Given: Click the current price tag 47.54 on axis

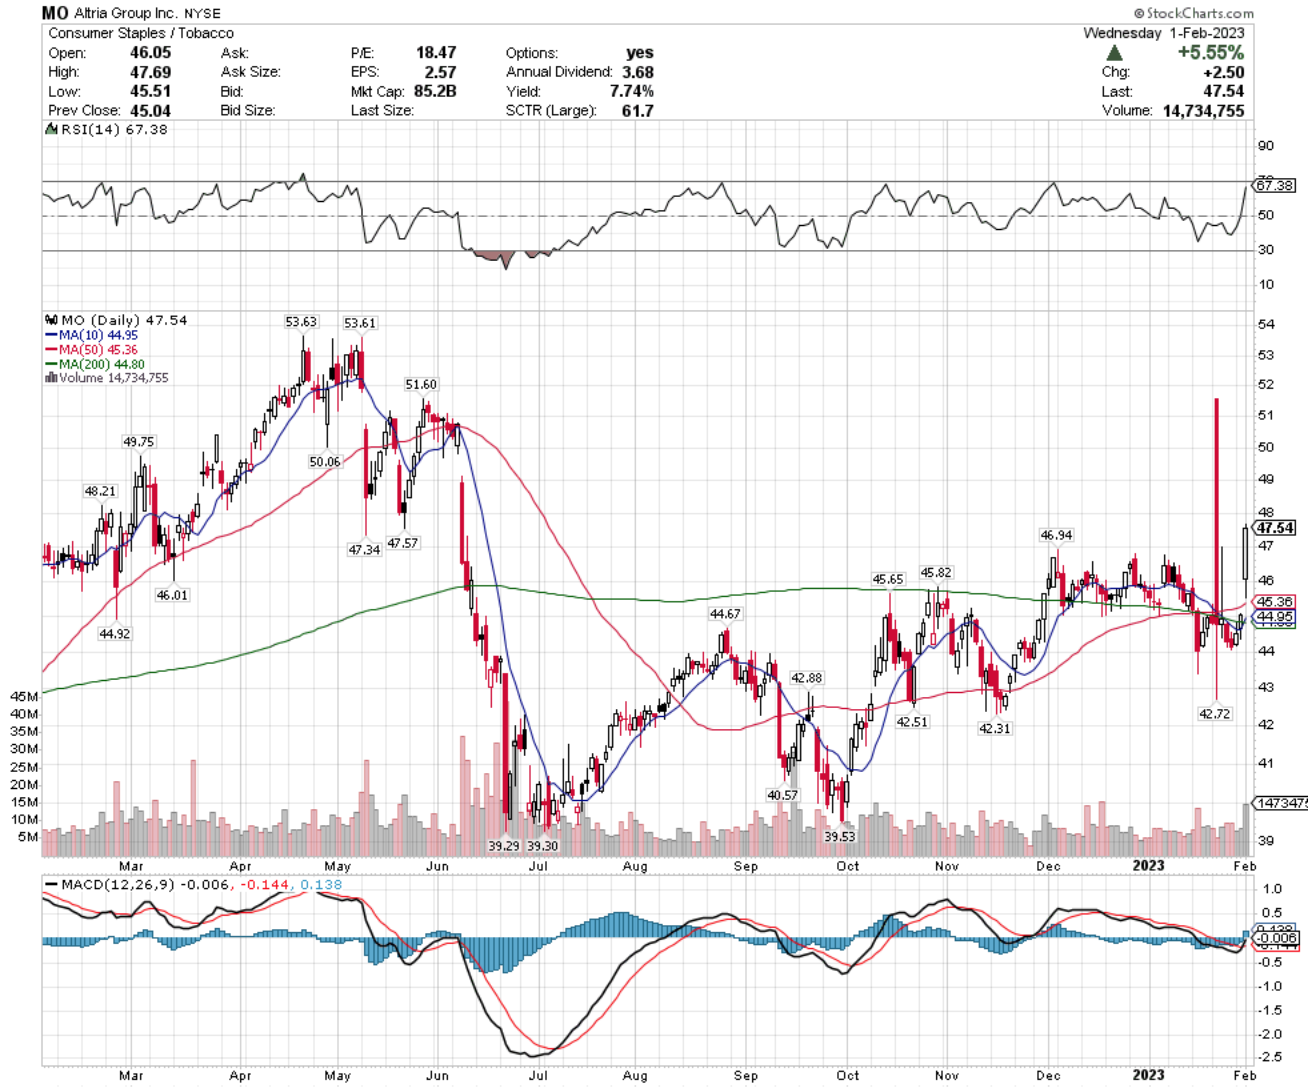Looking at the screenshot, I should click(1276, 527).
